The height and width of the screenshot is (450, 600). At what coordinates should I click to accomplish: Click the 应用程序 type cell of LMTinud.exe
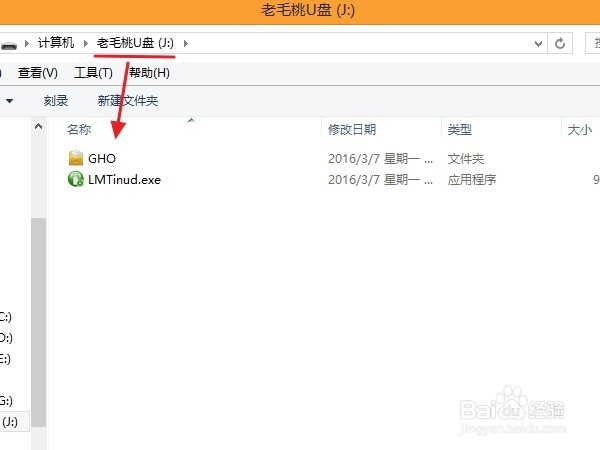pos(472,179)
